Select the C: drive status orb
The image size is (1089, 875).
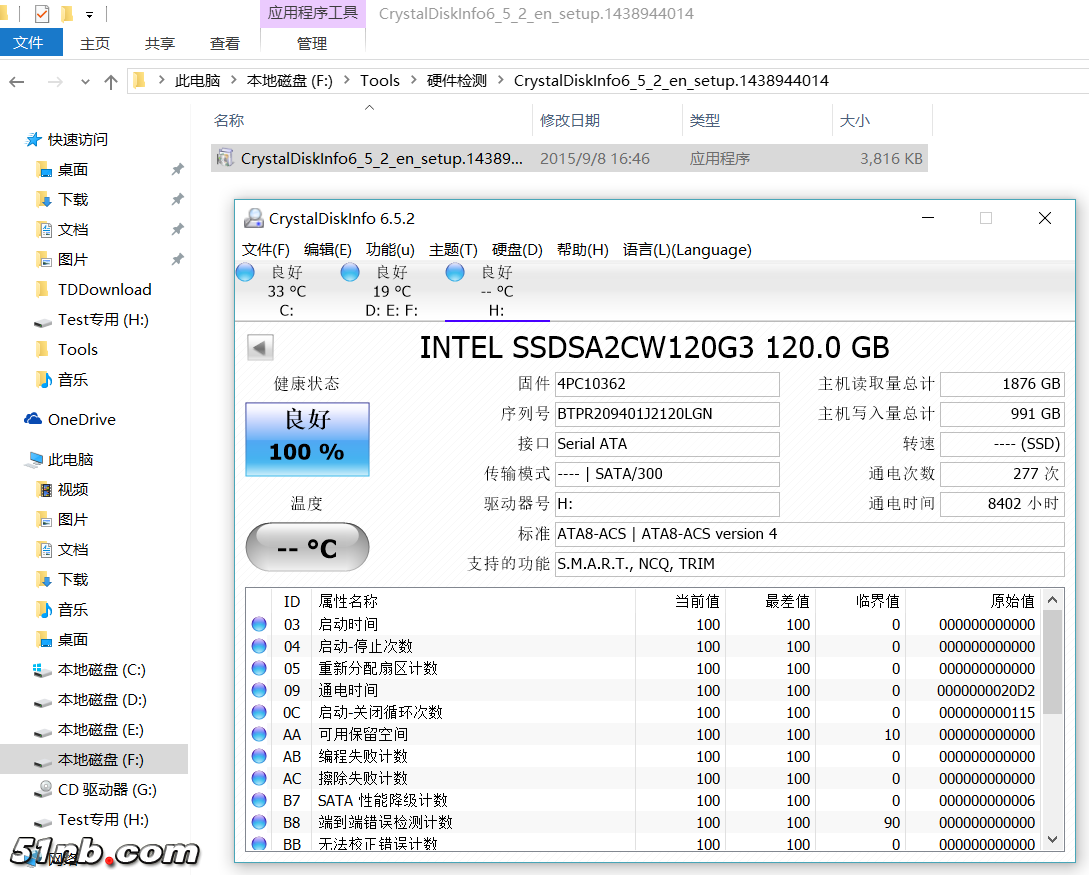[x=245, y=272]
